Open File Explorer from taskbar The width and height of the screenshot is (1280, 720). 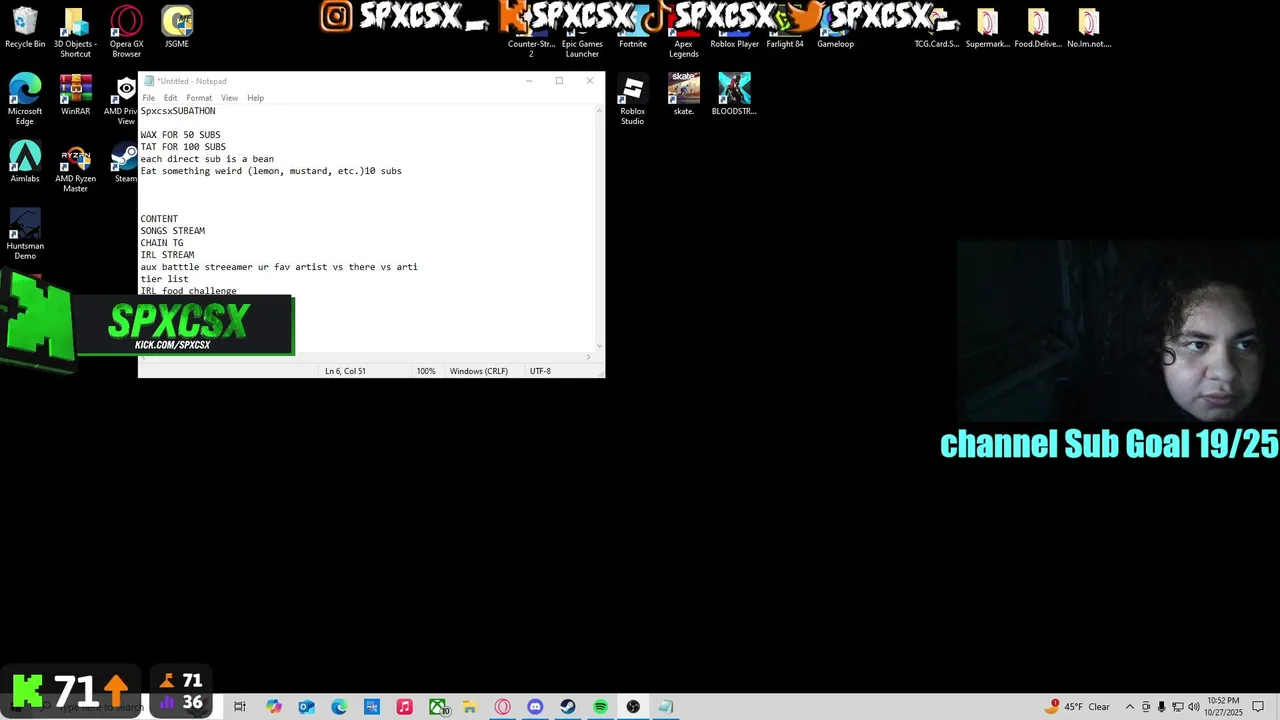coord(469,707)
